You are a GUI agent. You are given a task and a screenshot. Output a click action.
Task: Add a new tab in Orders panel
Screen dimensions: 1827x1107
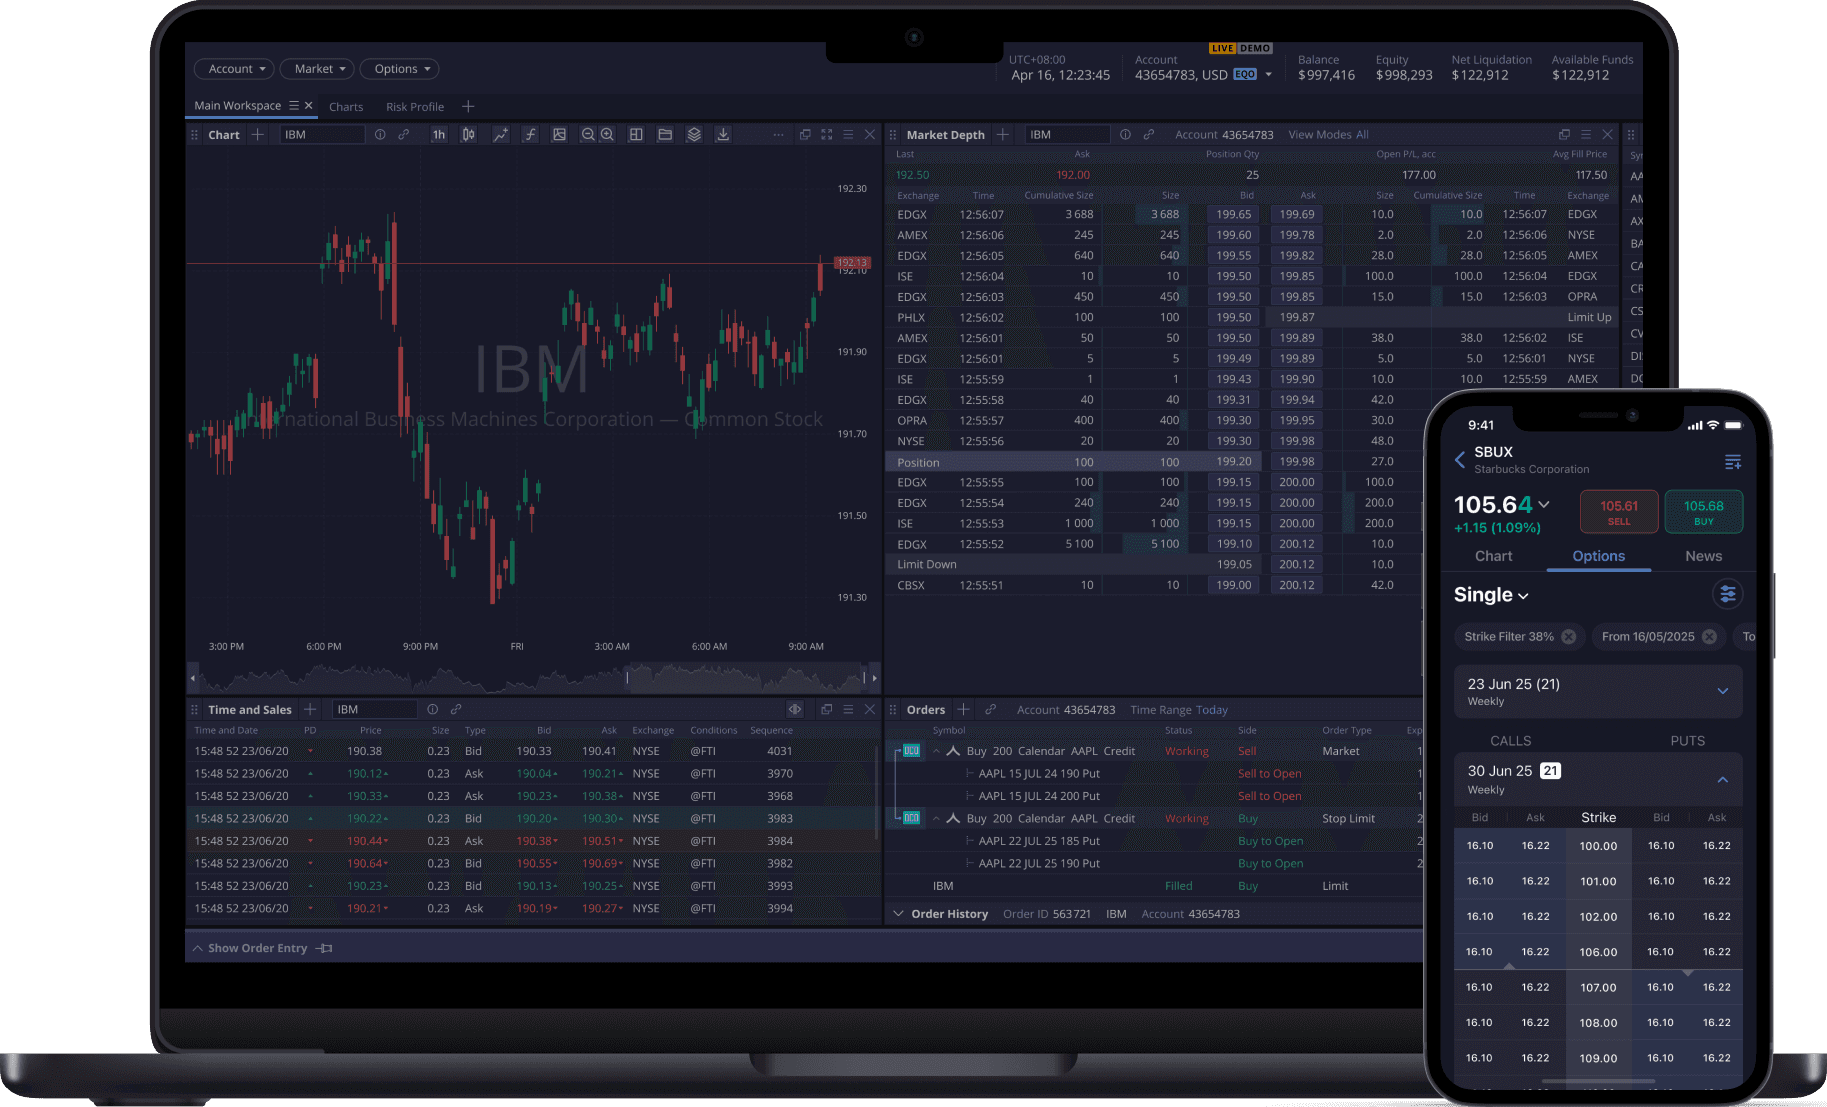tap(963, 709)
